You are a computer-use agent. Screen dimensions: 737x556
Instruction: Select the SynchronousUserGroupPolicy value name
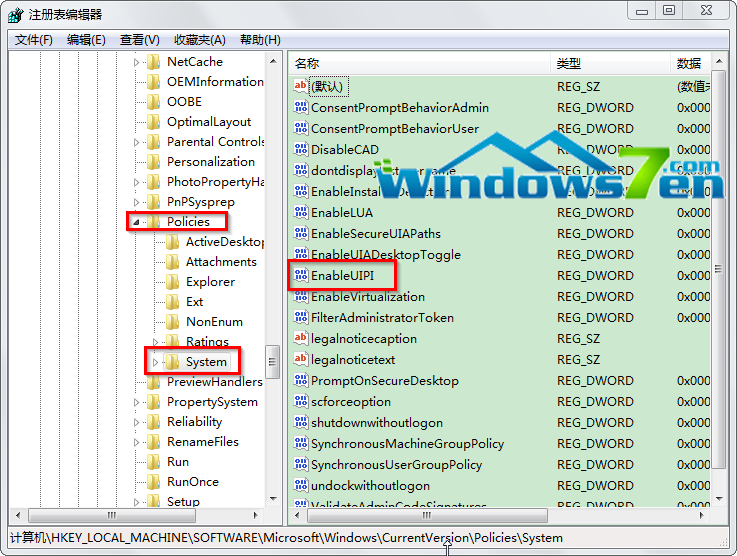[x=397, y=464]
